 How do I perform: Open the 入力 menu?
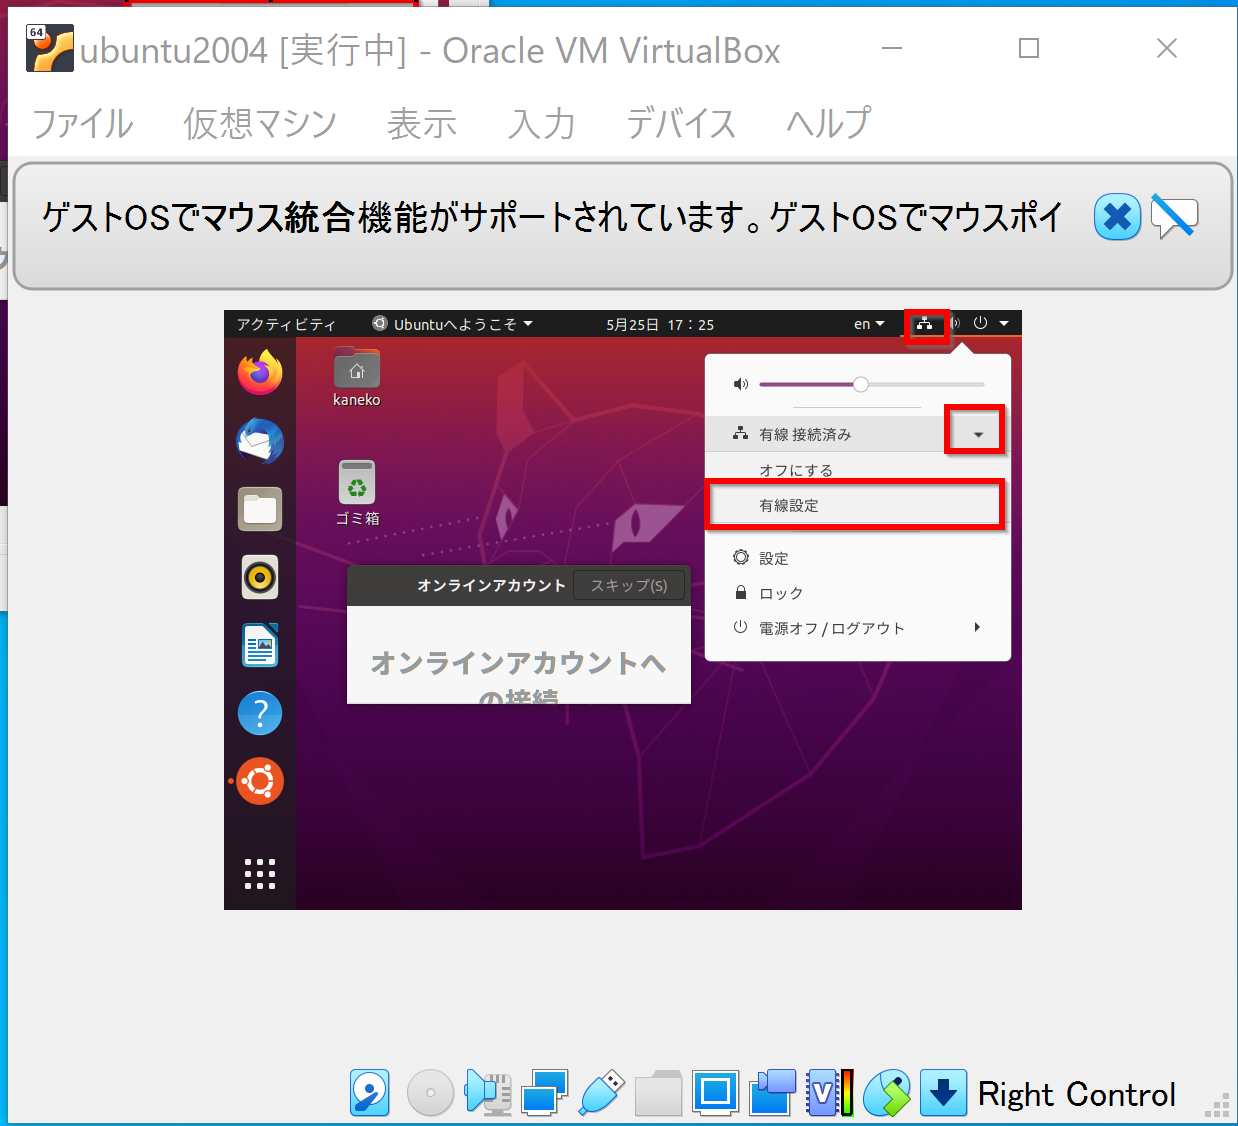click(x=542, y=124)
